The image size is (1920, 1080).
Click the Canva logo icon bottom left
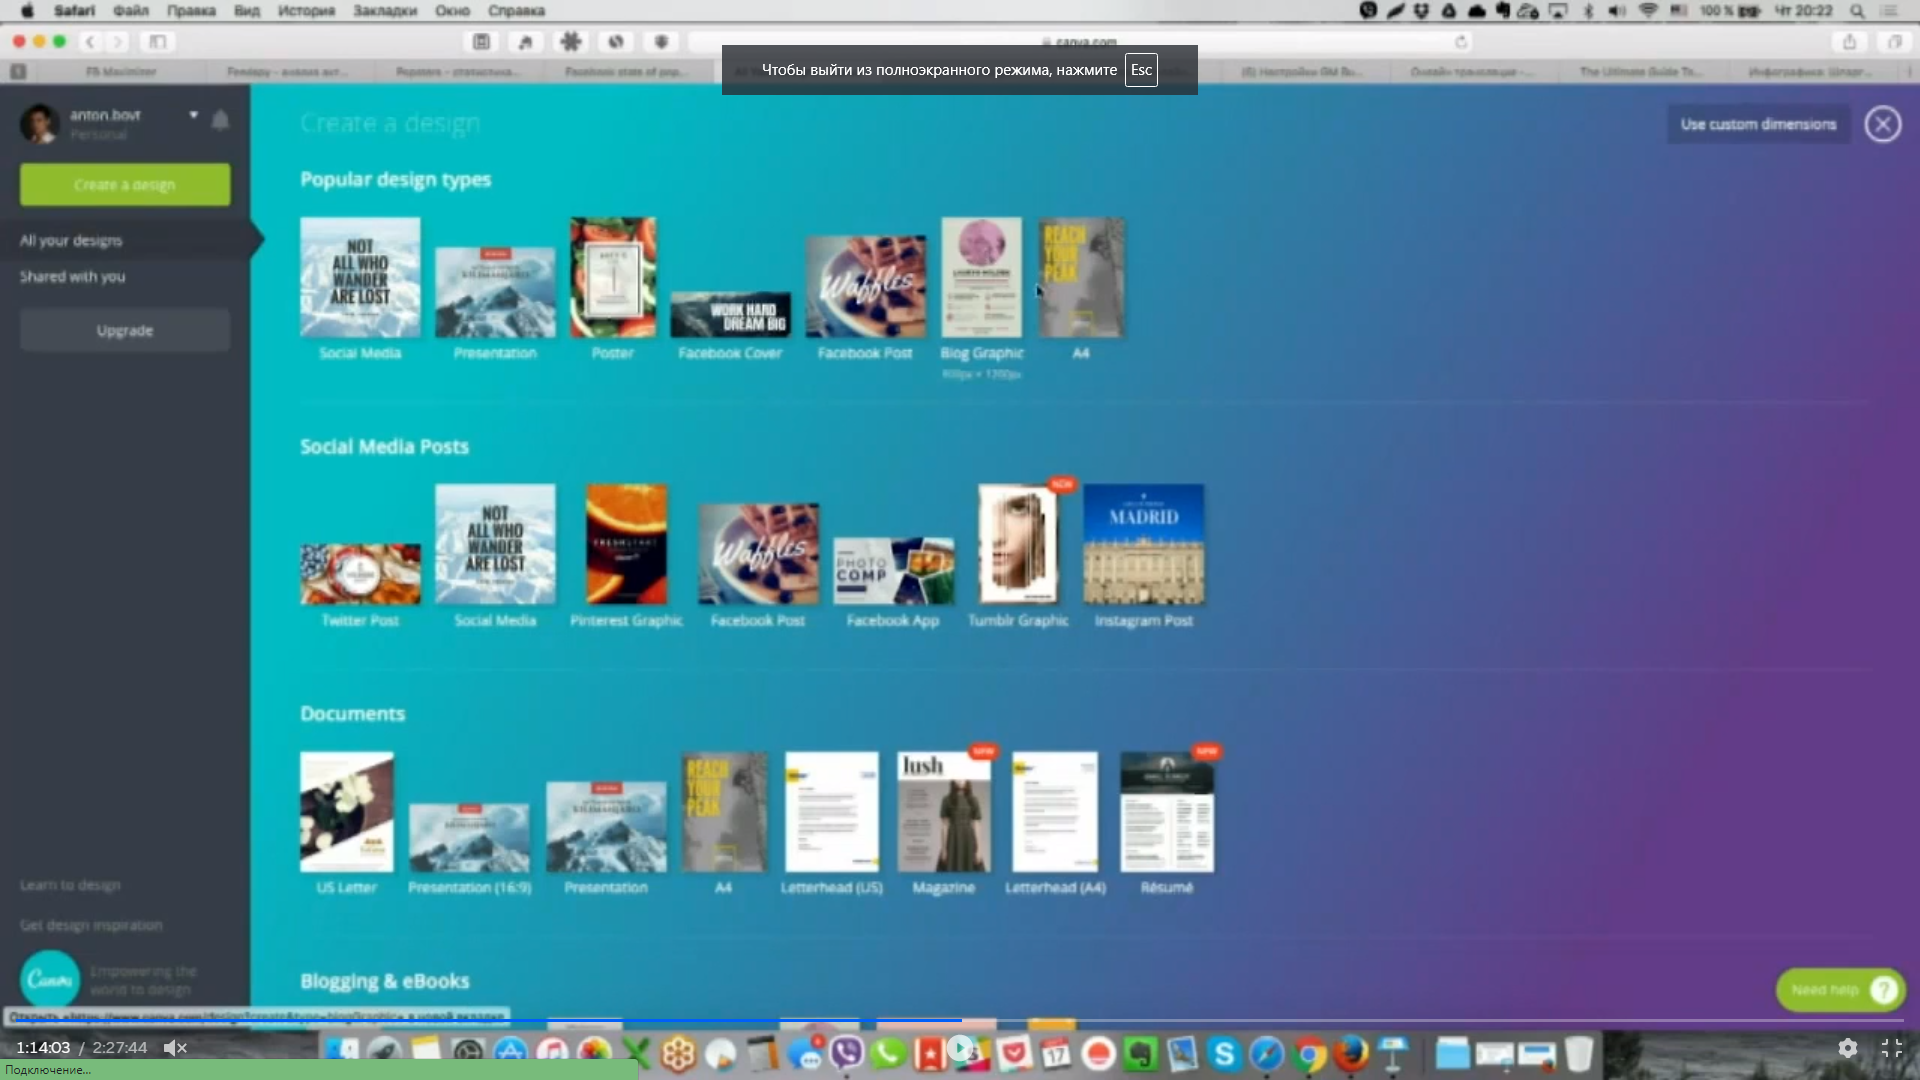click(x=49, y=977)
